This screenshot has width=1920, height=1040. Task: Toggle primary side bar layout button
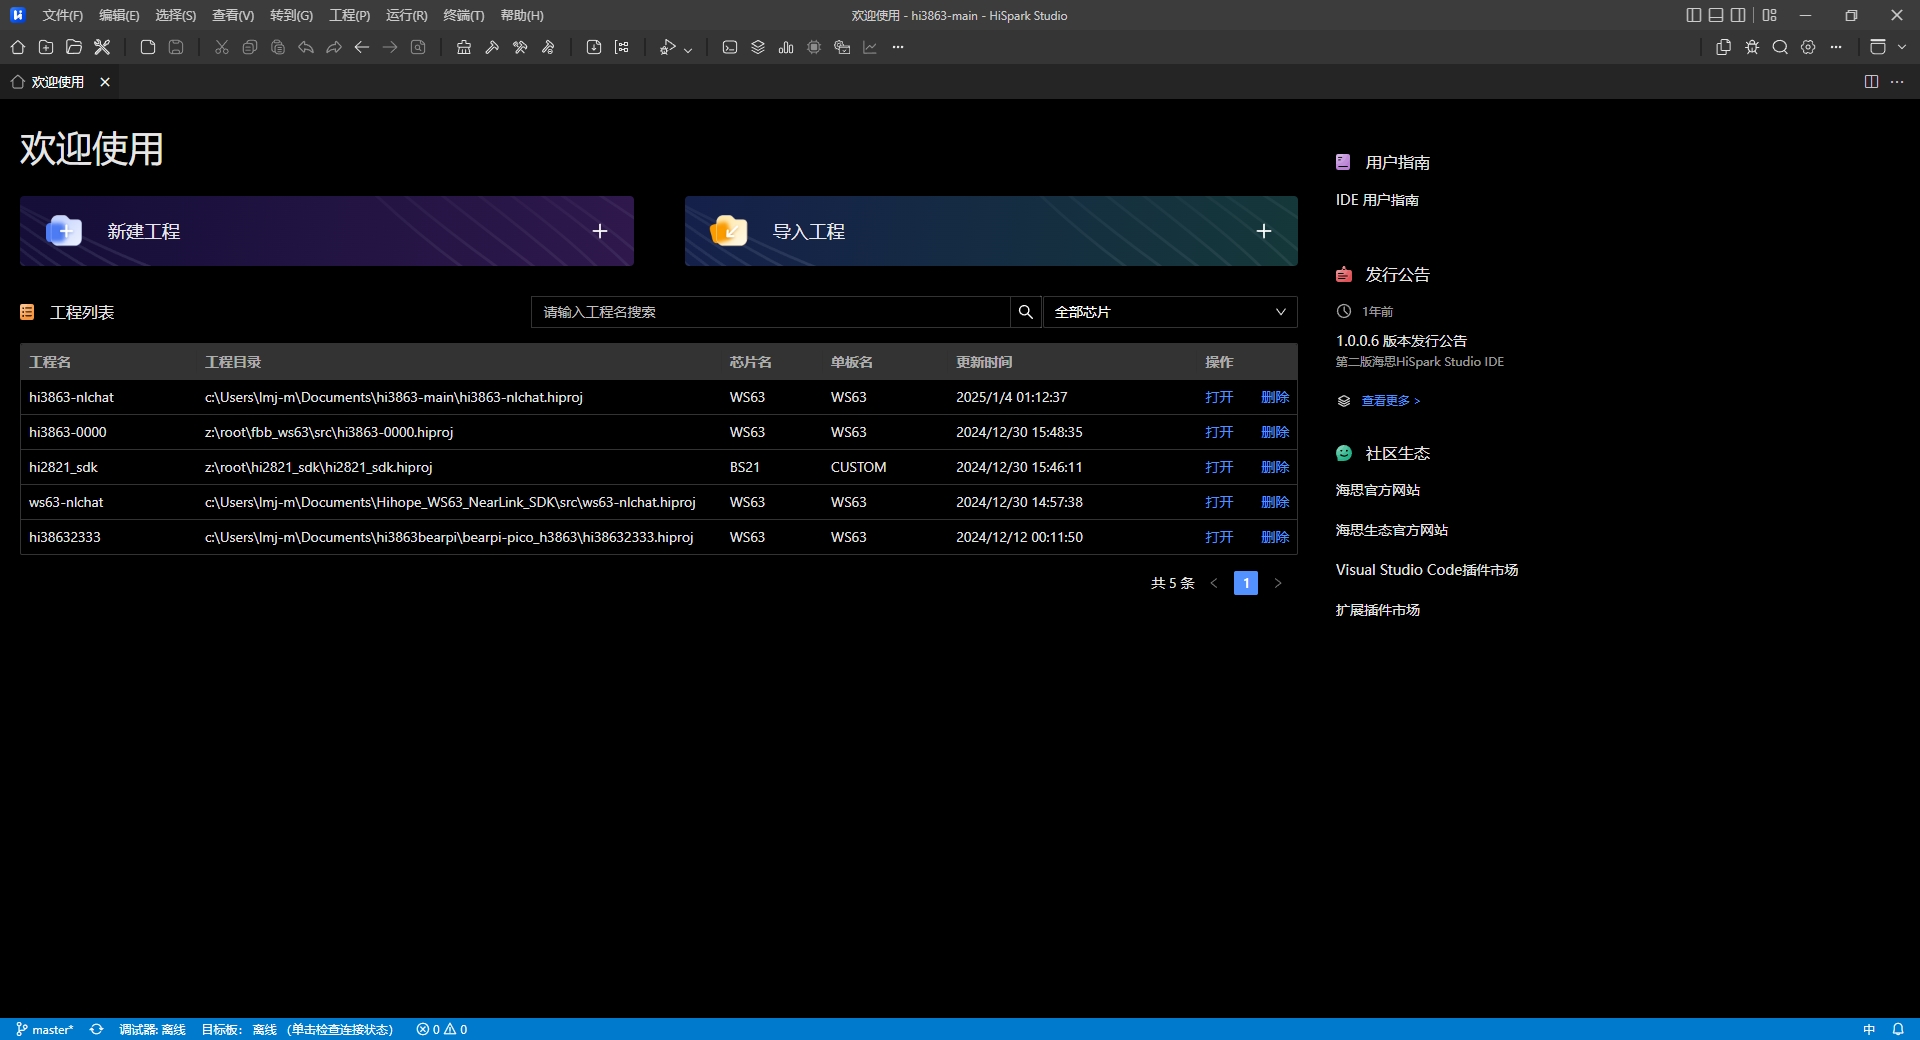tap(1693, 15)
